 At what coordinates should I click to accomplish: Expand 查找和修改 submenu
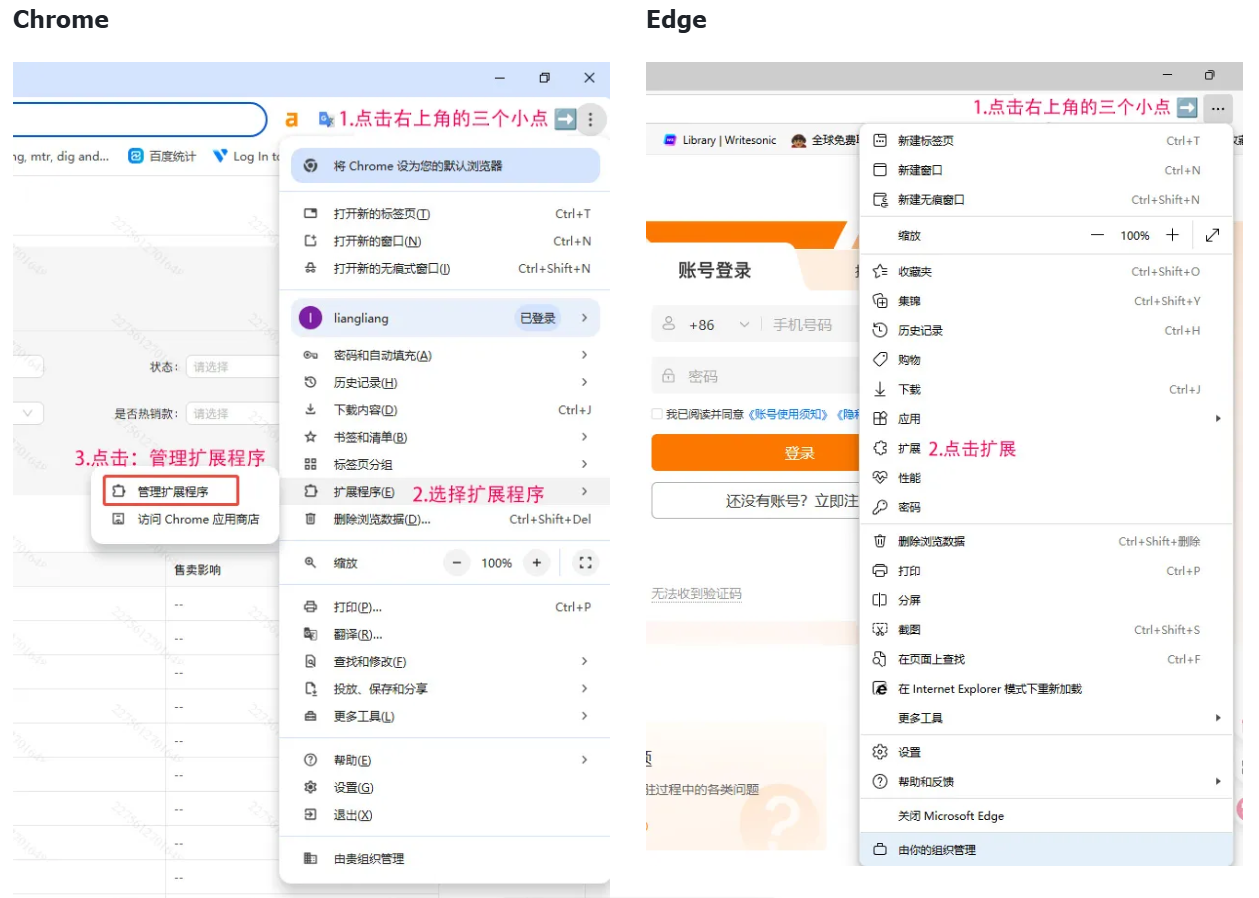click(445, 661)
